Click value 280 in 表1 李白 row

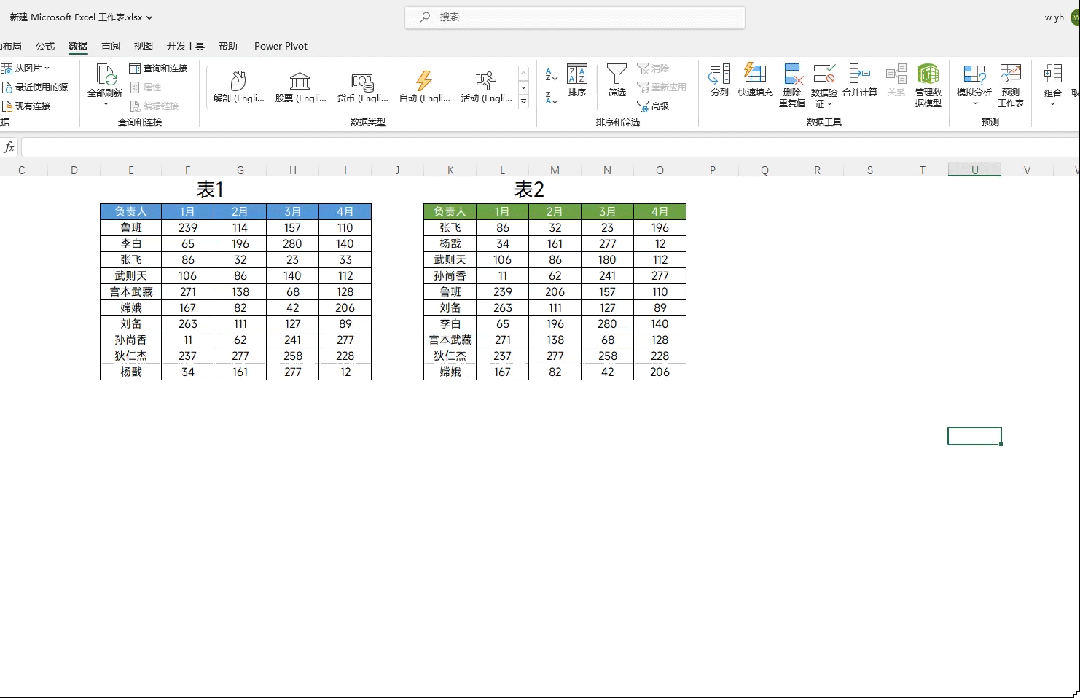[293, 243]
